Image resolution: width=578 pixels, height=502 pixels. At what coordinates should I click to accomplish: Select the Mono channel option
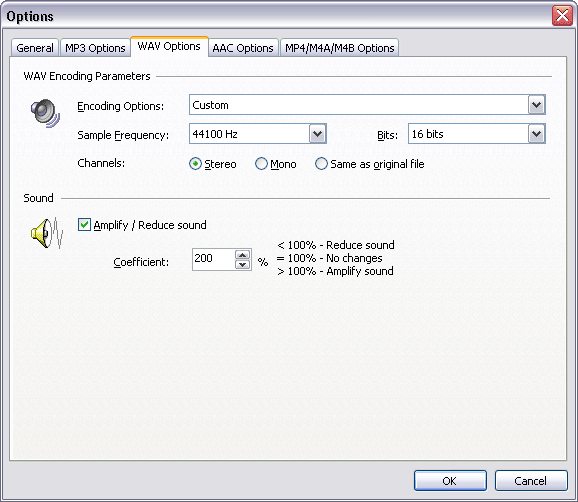coord(261,164)
